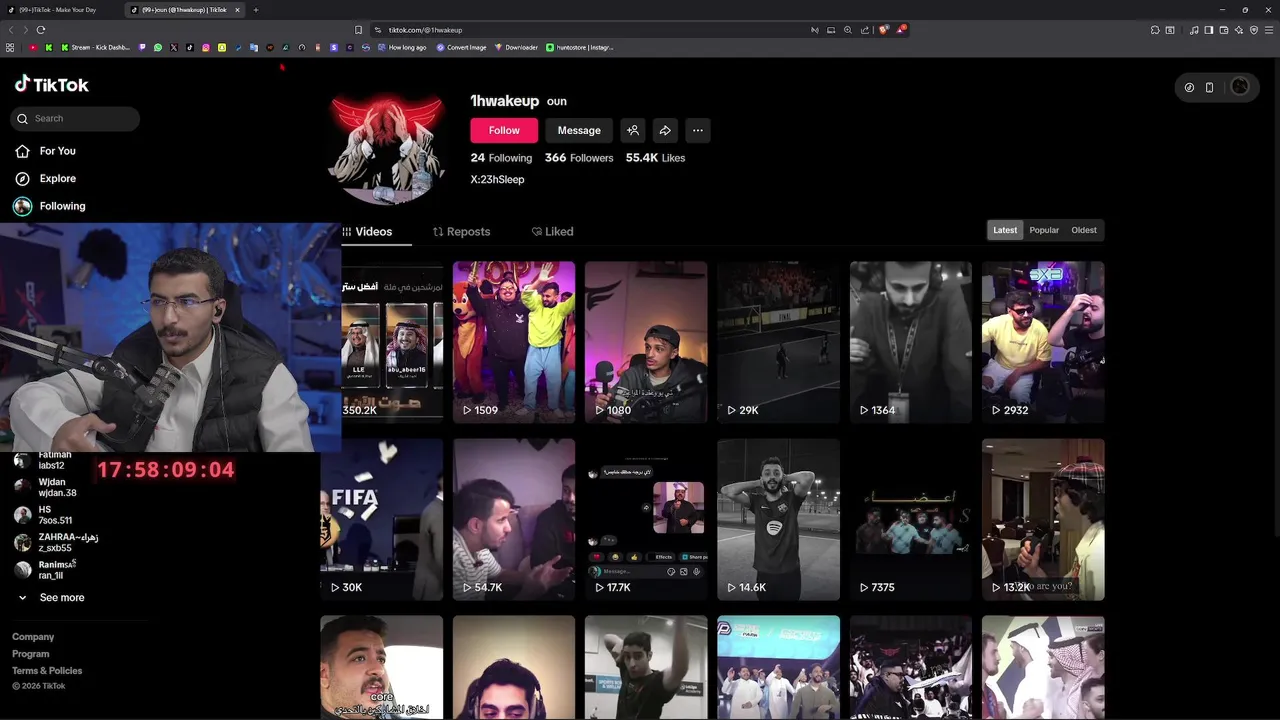This screenshot has height=720, width=1280.
Task: Click the browser back arrow
Action: pos(12,30)
